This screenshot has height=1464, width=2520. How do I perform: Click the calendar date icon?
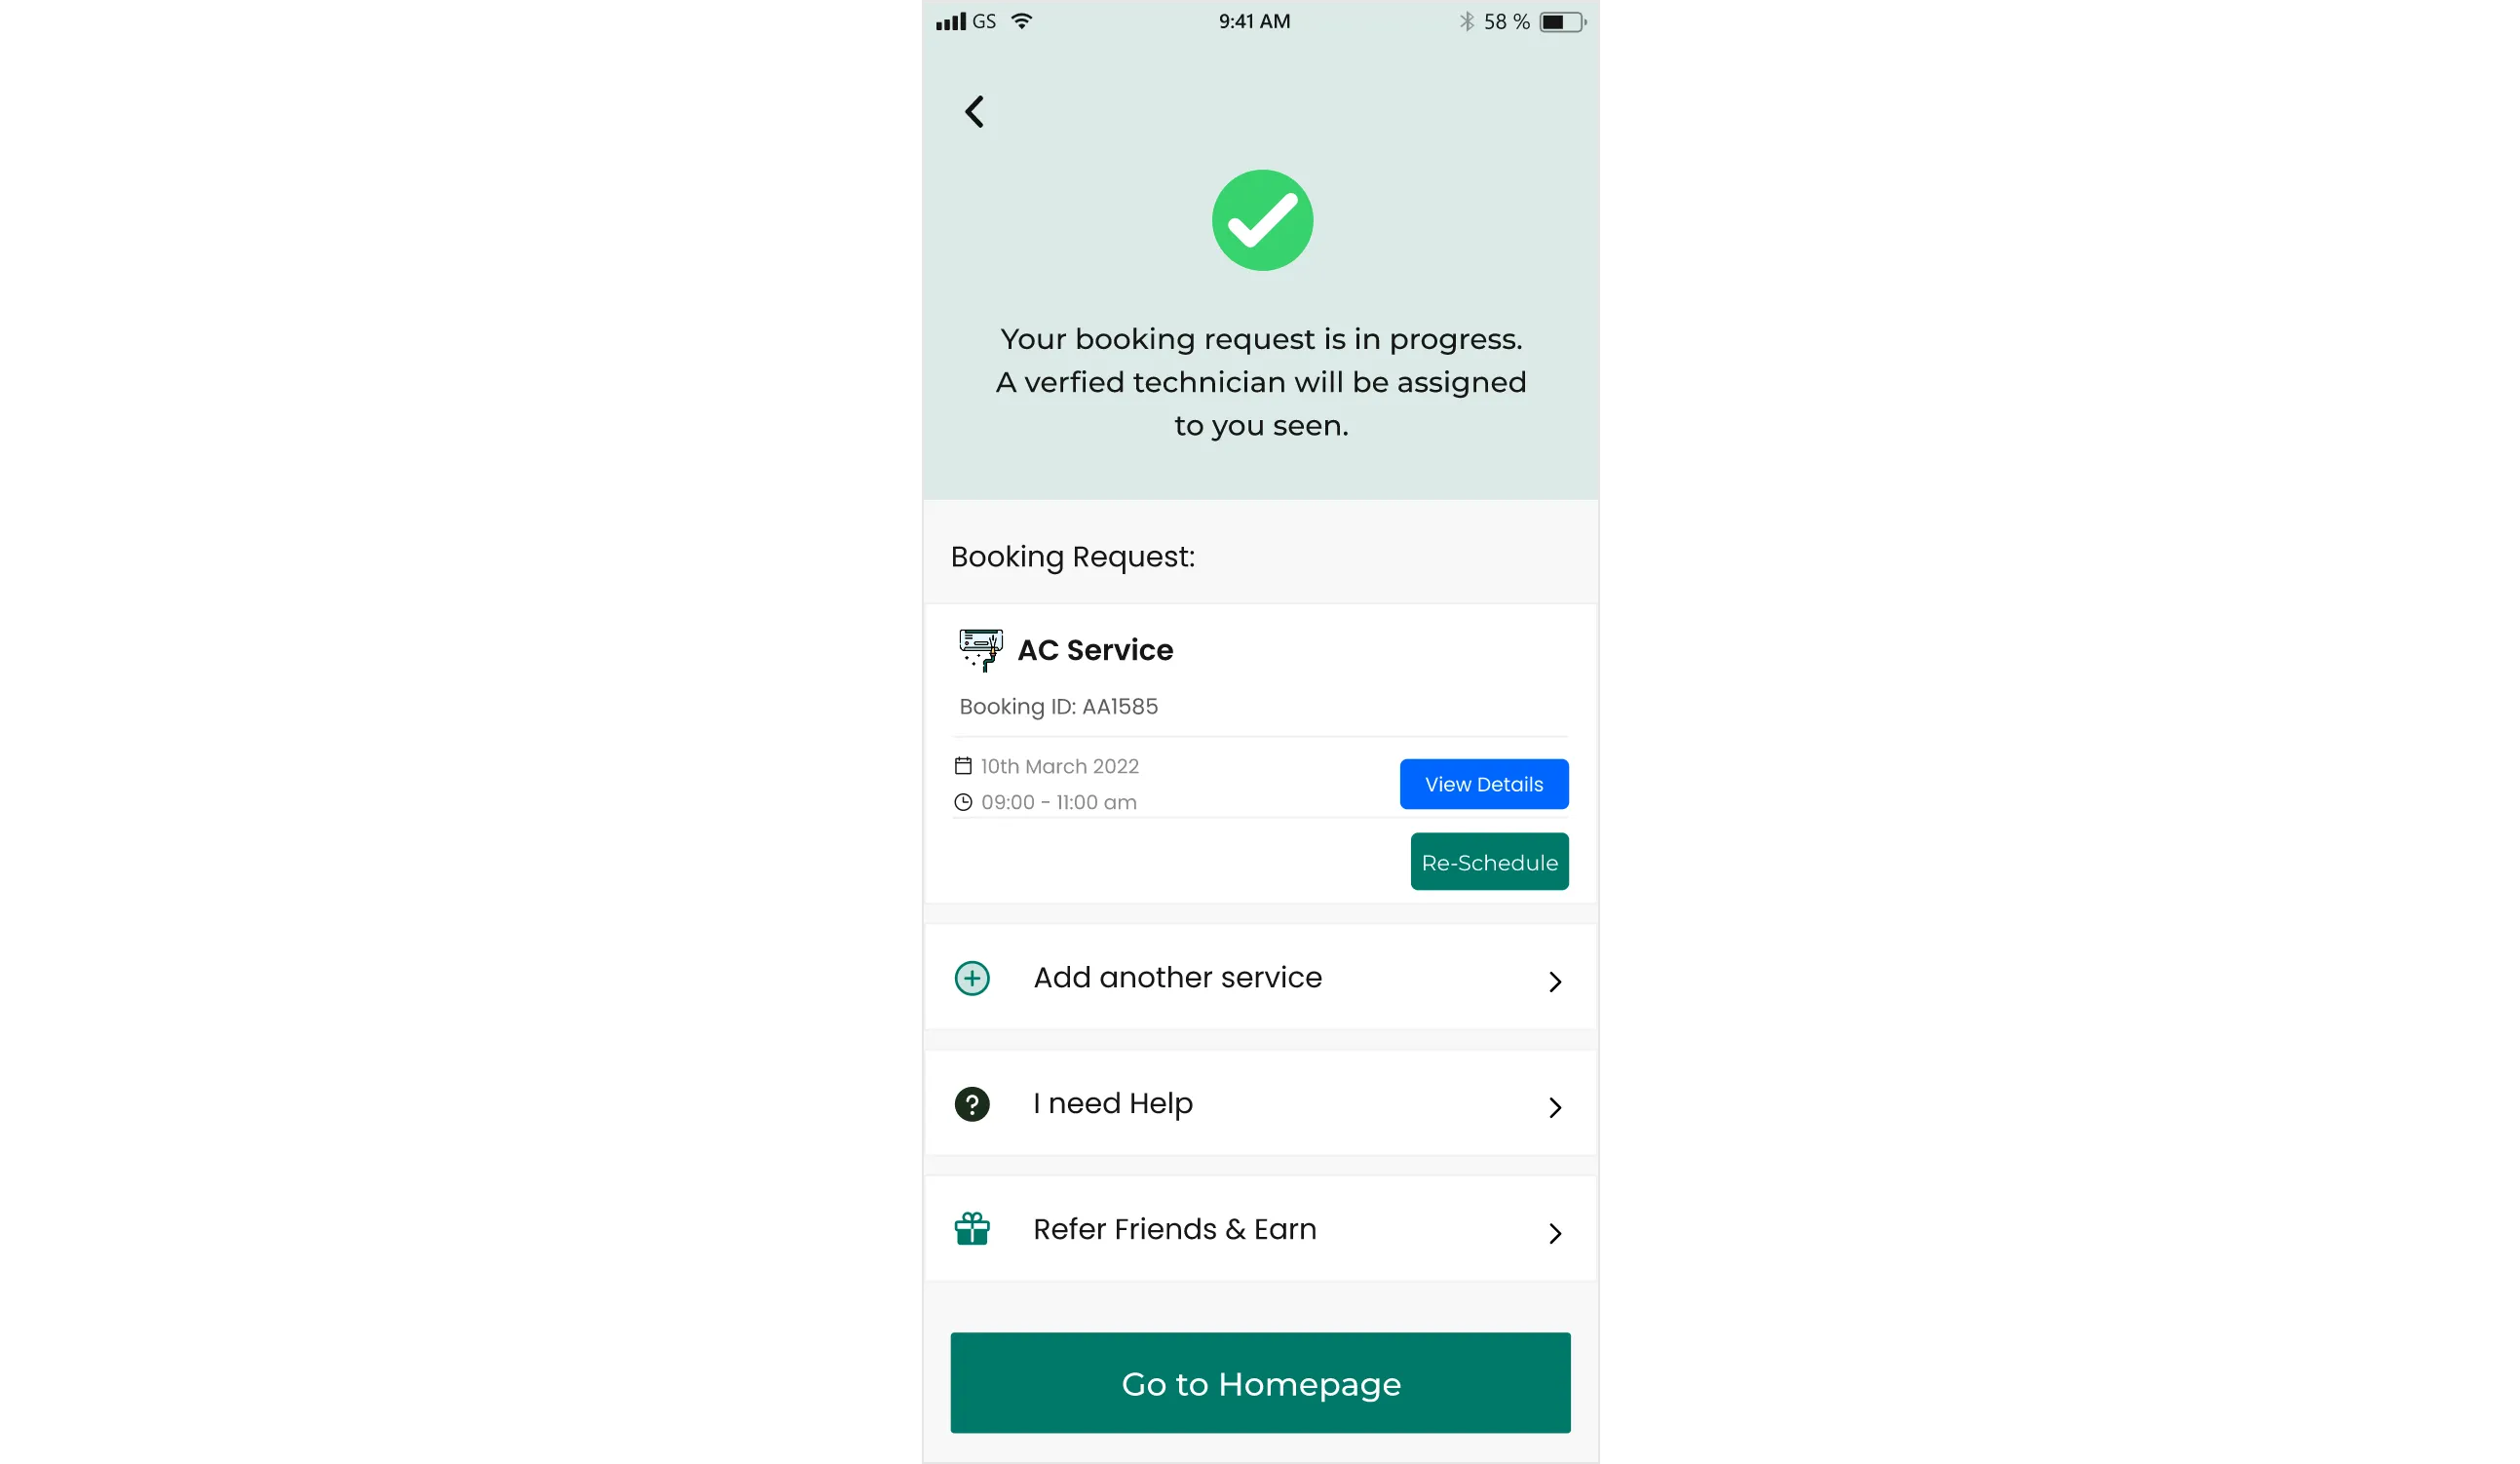pos(963,765)
